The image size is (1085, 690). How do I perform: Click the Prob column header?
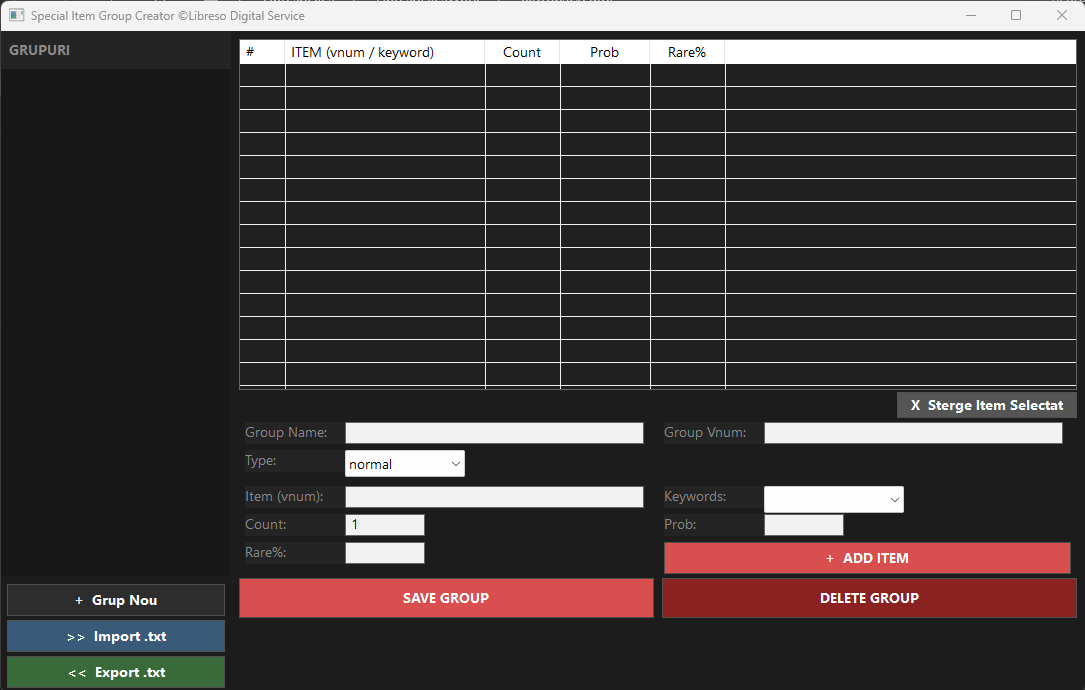[x=604, y=52]
